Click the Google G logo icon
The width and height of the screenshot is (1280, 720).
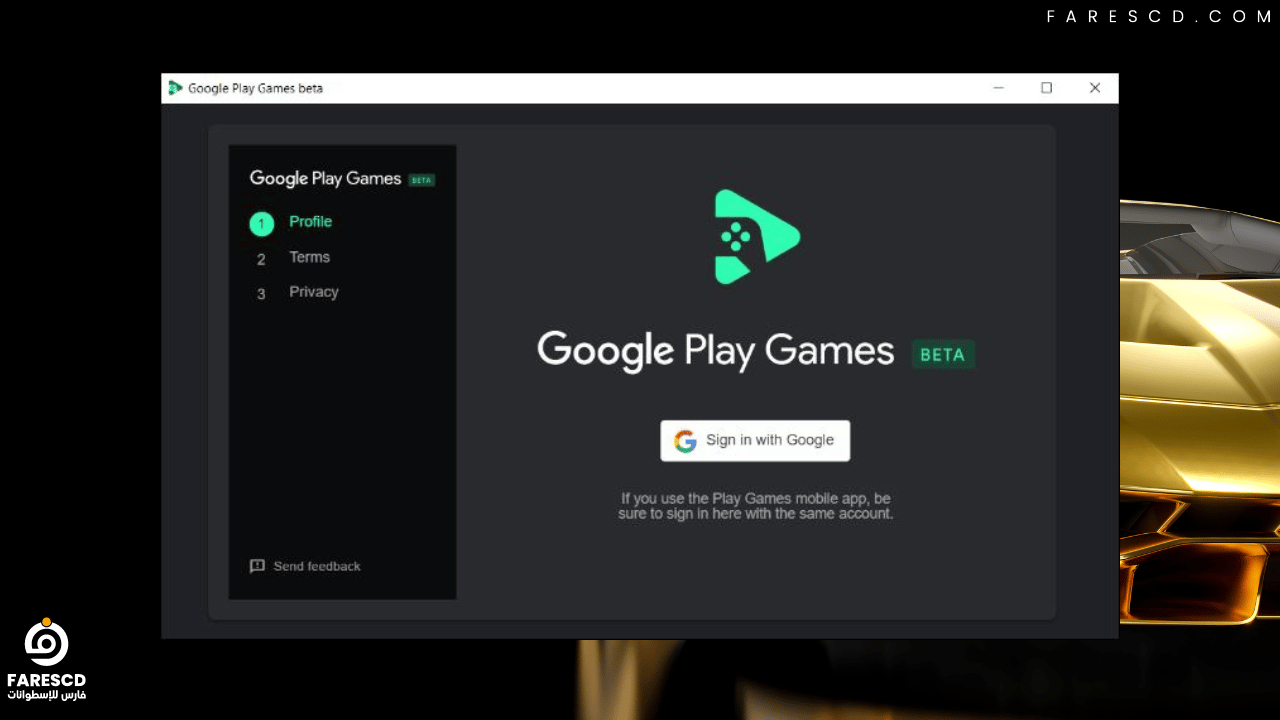pyautogui.click(x=685, y=441)
